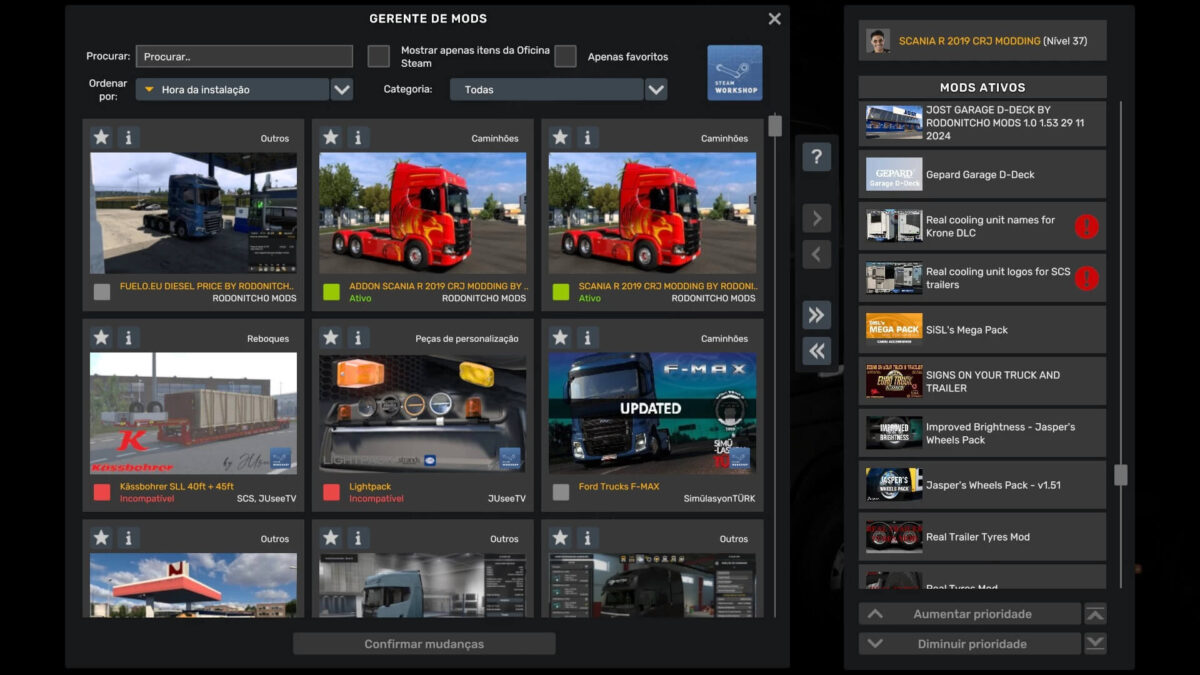This screenshot has width=1200, height=675.
Task: Click the question mark help icon
Action: (x=816, y=157)
